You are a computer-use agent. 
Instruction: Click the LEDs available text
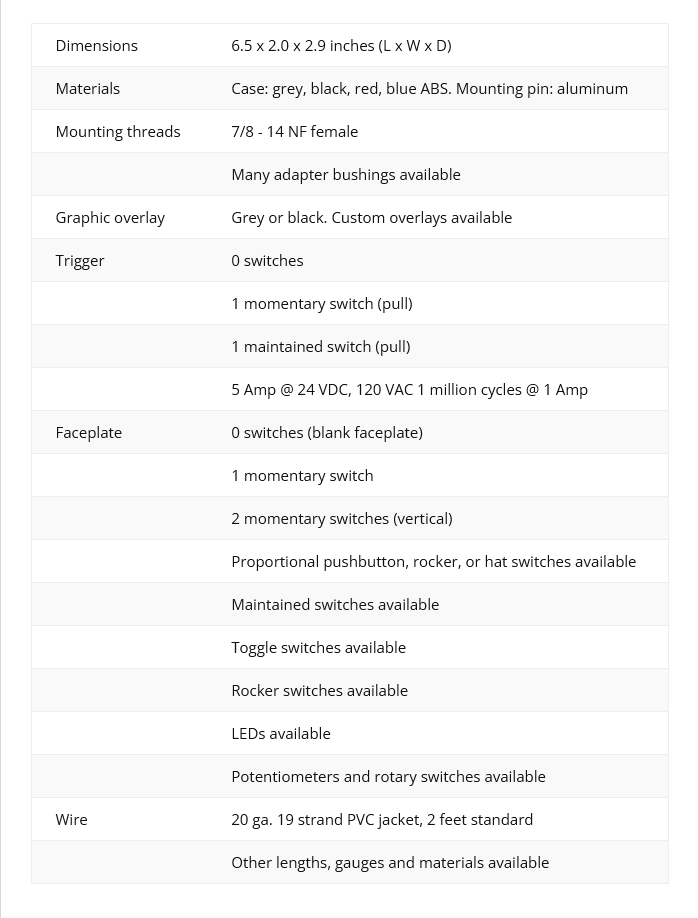pos(281,734)
